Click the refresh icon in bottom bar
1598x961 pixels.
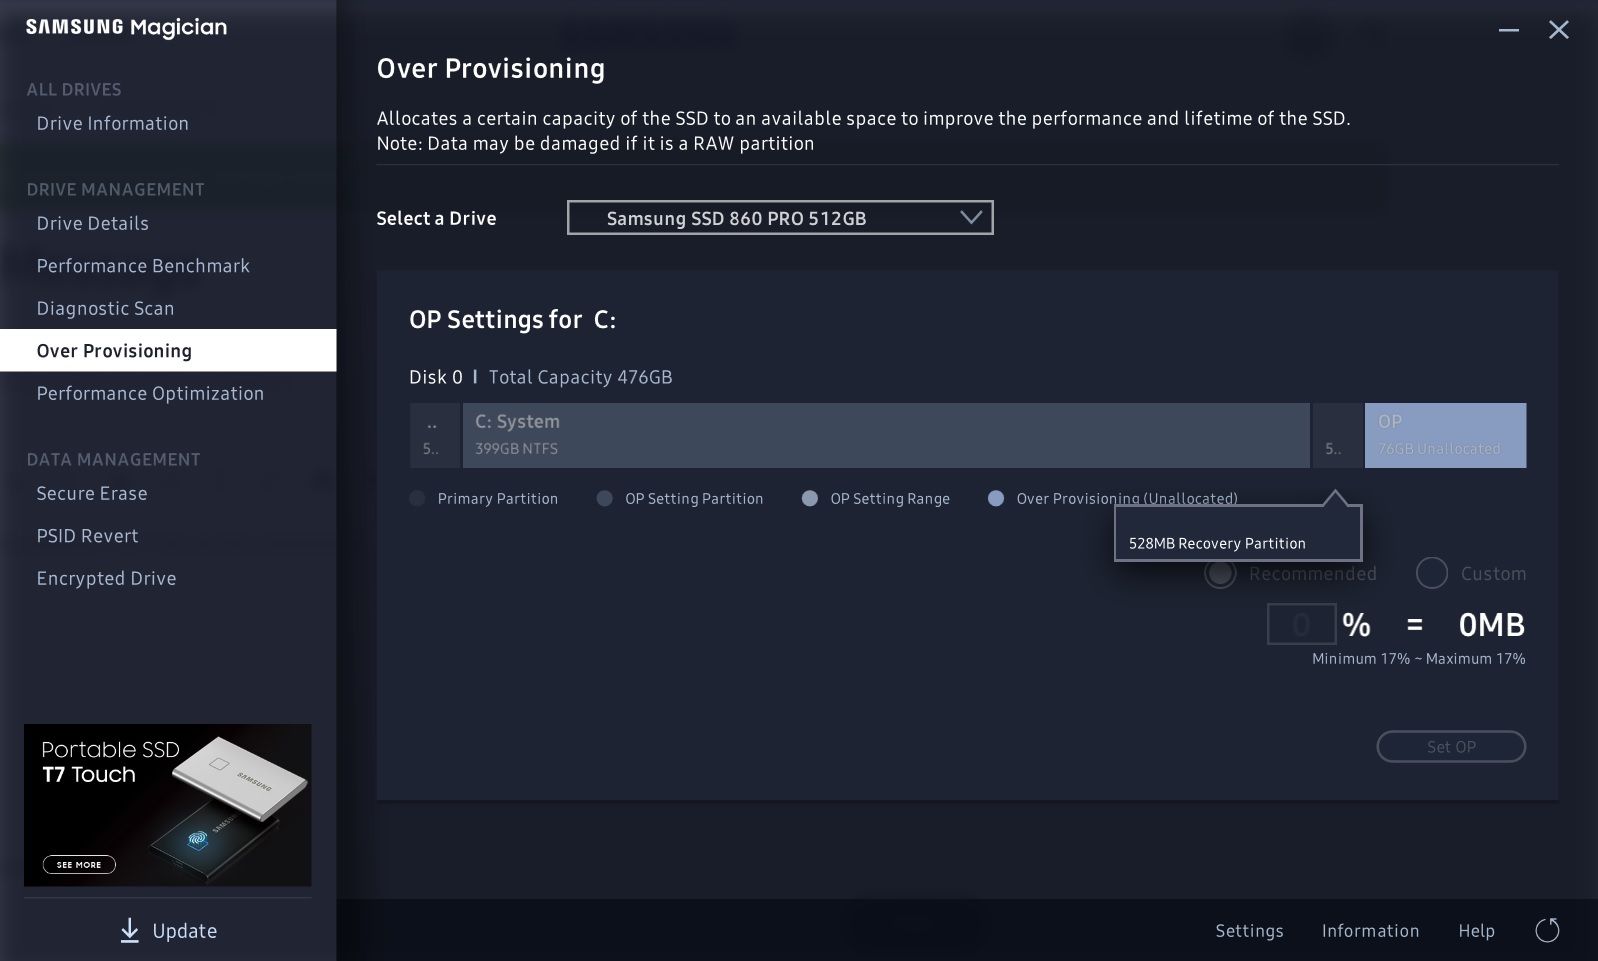tap(1546, 930)
